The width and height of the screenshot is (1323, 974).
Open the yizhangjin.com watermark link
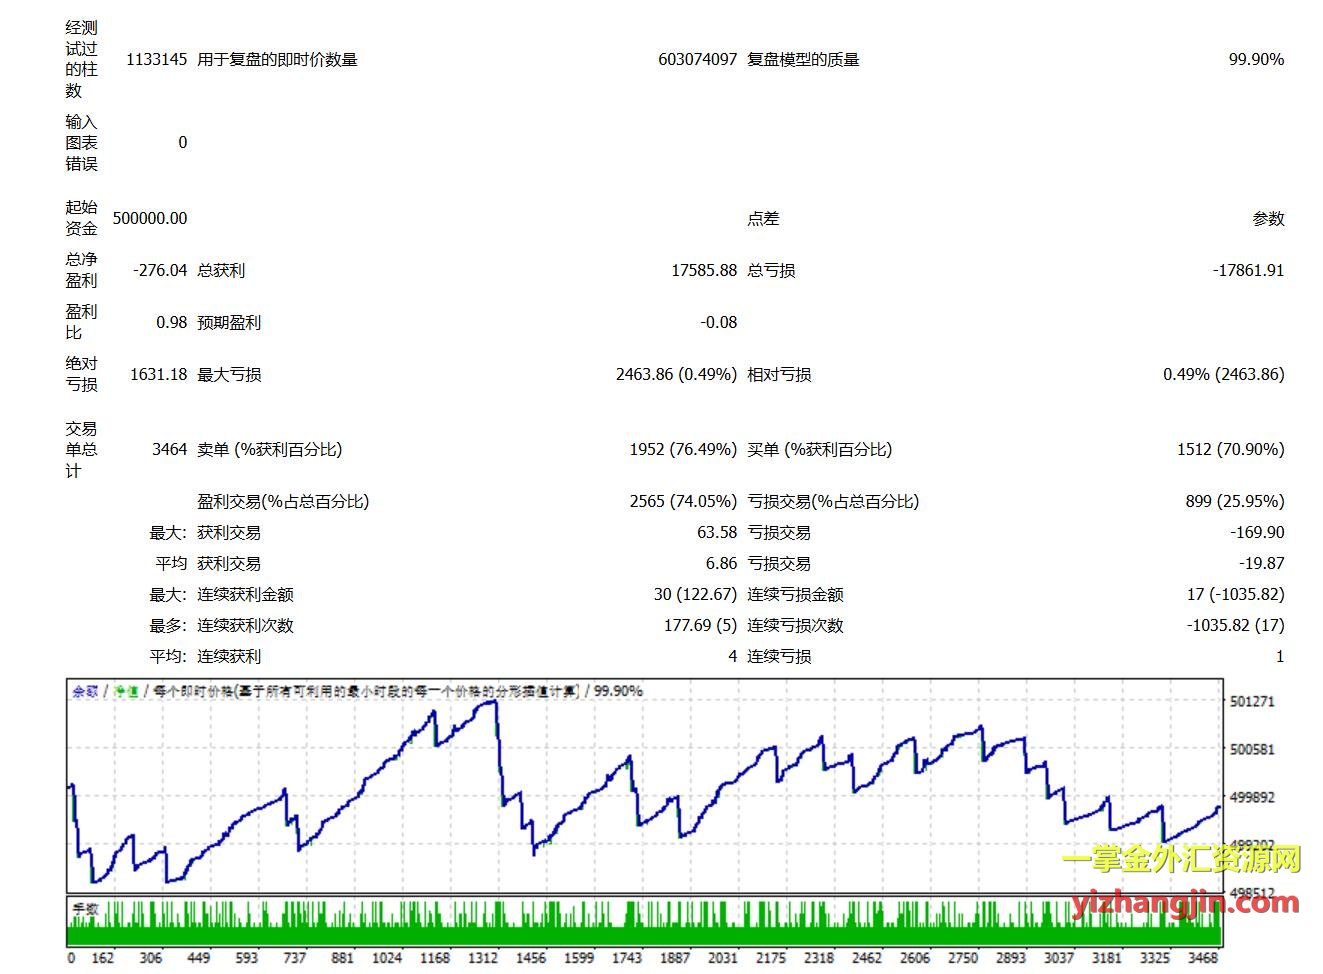(x=1185, y=903)
